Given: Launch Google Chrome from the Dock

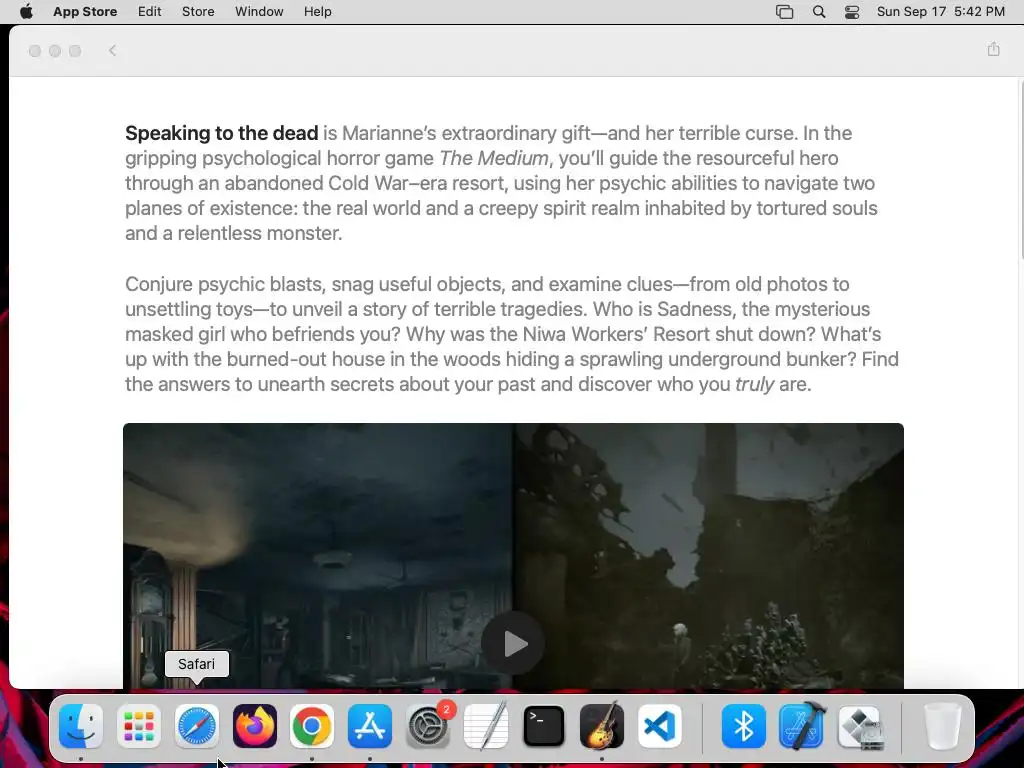Looking at the screenshot, I should pos(312,726).
